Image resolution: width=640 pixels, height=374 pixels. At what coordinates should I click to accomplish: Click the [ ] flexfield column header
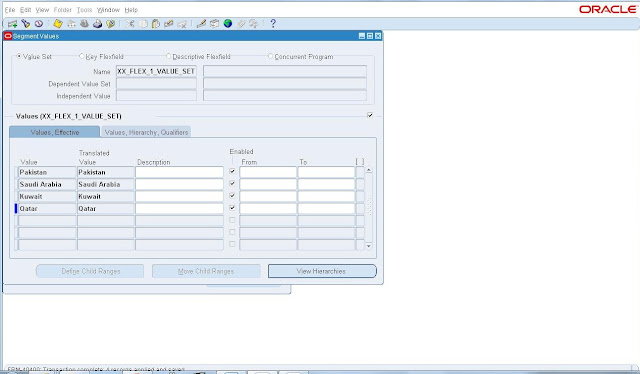tap(360, 162)
